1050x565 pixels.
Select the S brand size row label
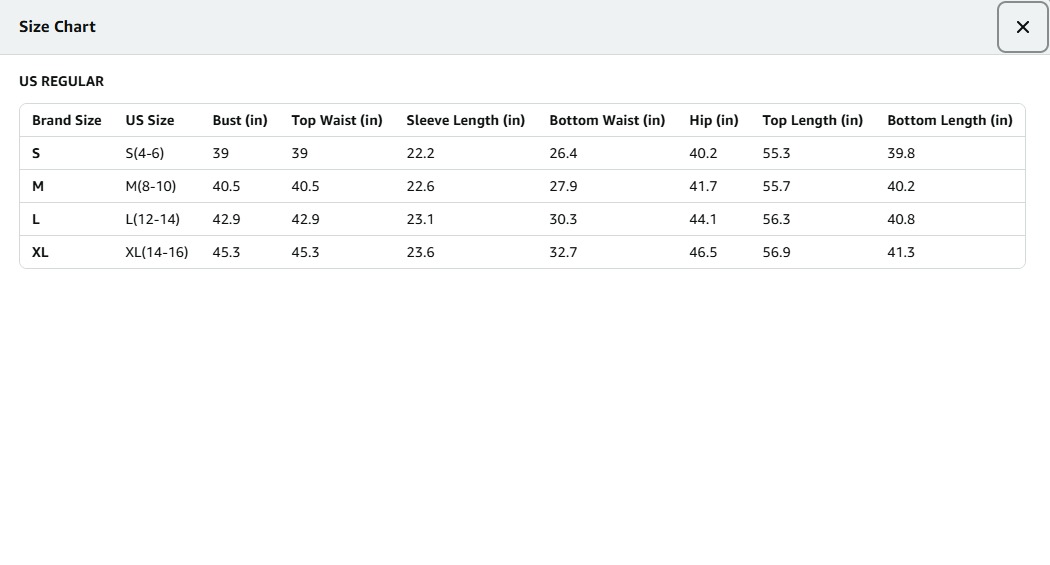click(x=36, y=153)
